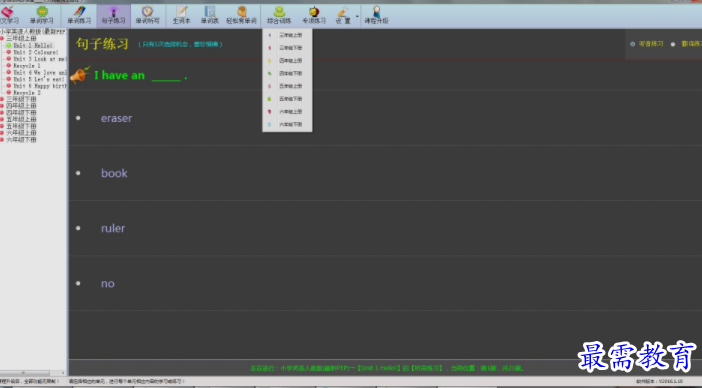The width and height of the screenshot is (702, 388).
Task: Expand the 五年级上册 node in the tree
Action: click(x=2, y=119)
